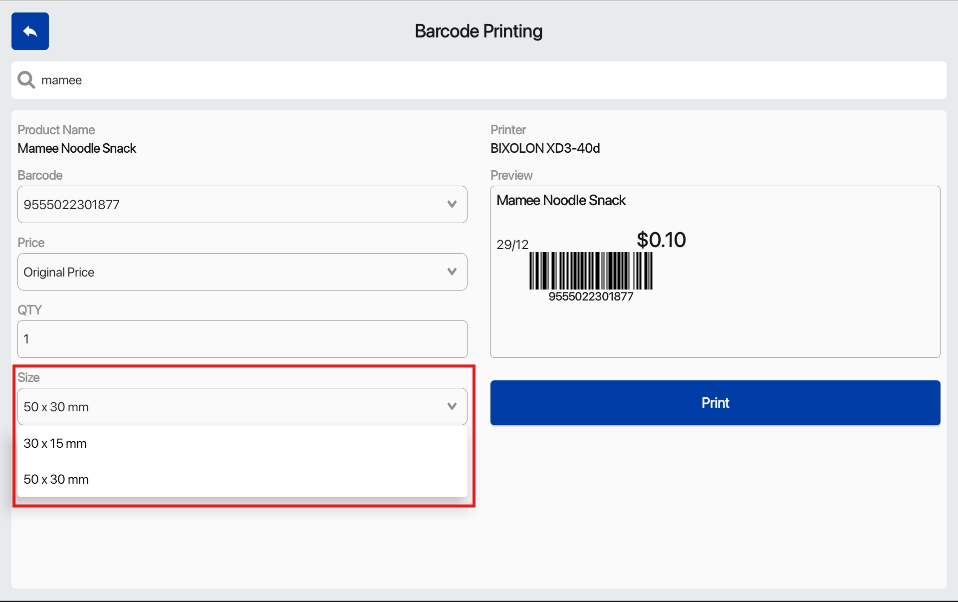Click the Mamee Noodle Snack preview title
958x602 pixels.
561,201
